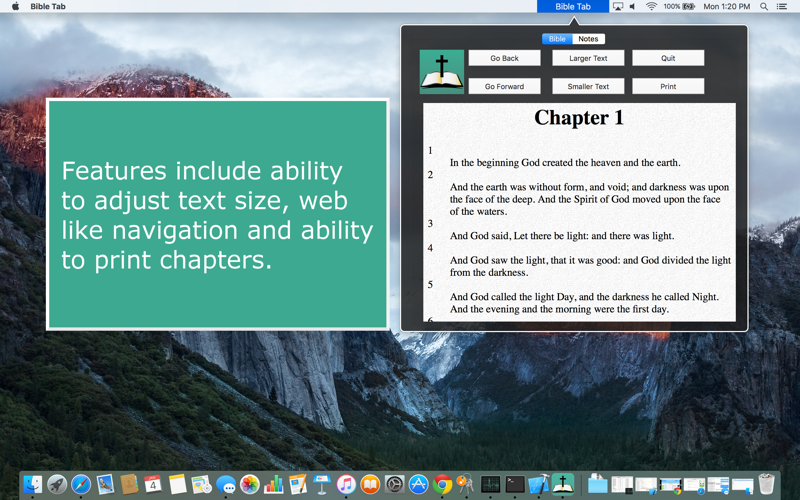Click the volume speaker icon

pyautogui.click(x=633, y=6)
